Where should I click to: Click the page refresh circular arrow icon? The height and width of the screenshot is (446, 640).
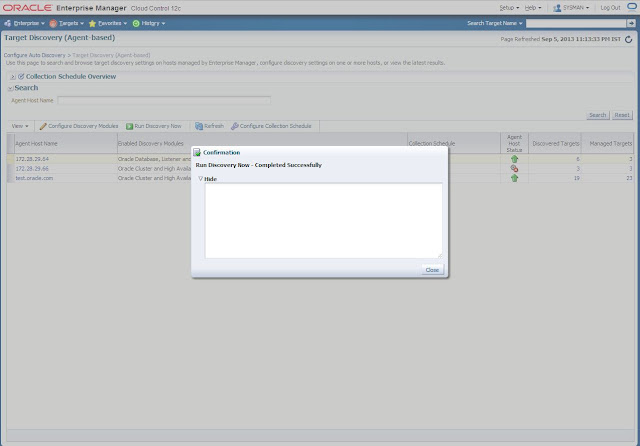(x=629, y=39)
